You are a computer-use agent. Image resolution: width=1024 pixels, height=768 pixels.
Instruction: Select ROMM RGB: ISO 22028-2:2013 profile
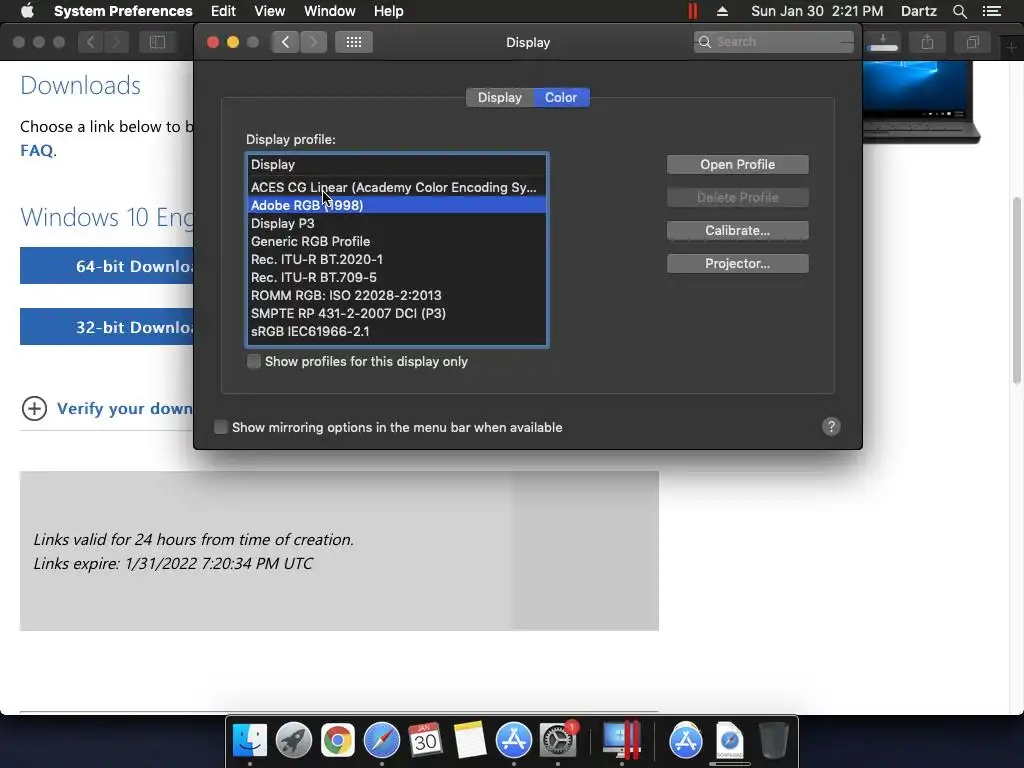pyautogui.click(x=397, y=295)
